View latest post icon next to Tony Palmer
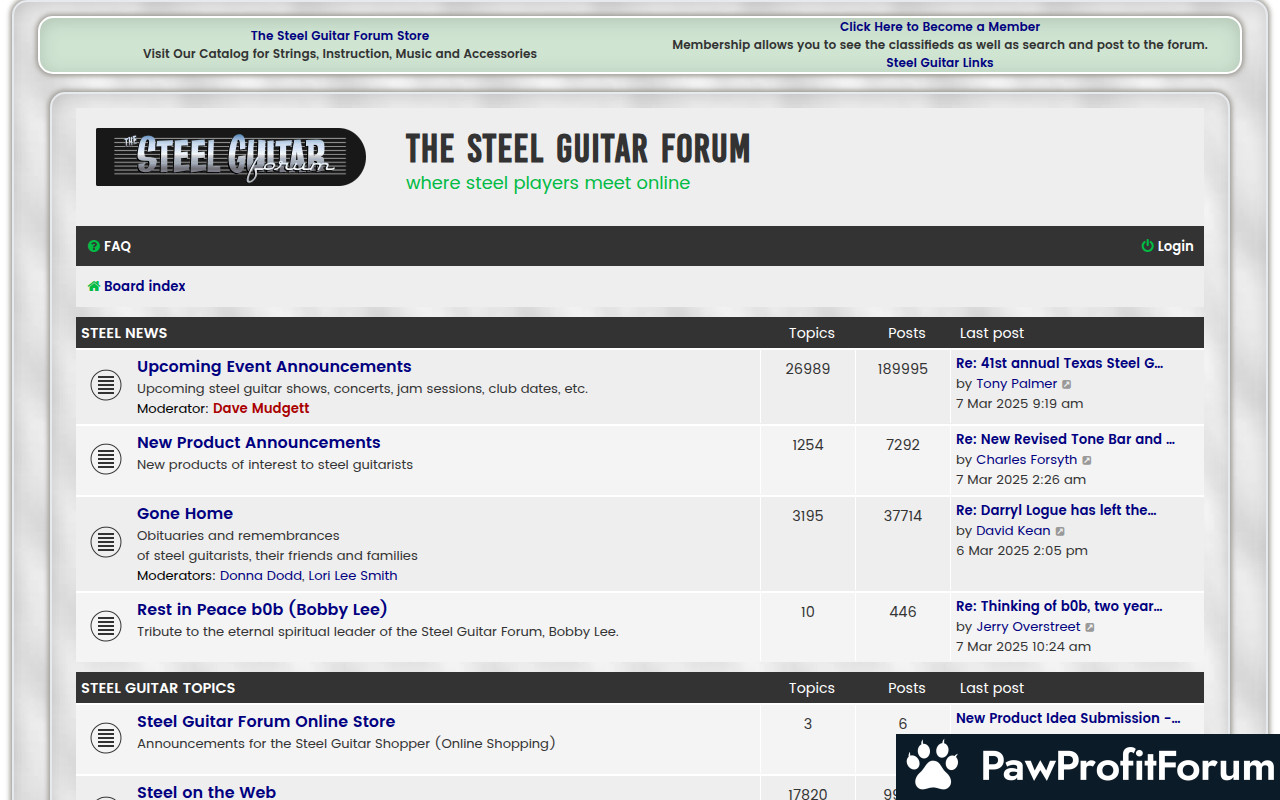Viewport: 1280px width, 800px height. 1067,384
